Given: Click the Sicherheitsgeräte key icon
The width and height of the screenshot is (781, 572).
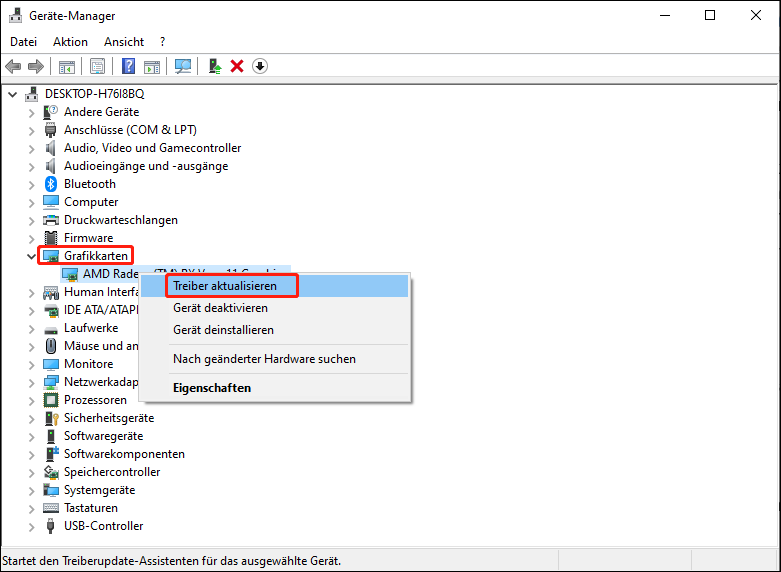Looking at the screenshot, I should tap(51, 418).
